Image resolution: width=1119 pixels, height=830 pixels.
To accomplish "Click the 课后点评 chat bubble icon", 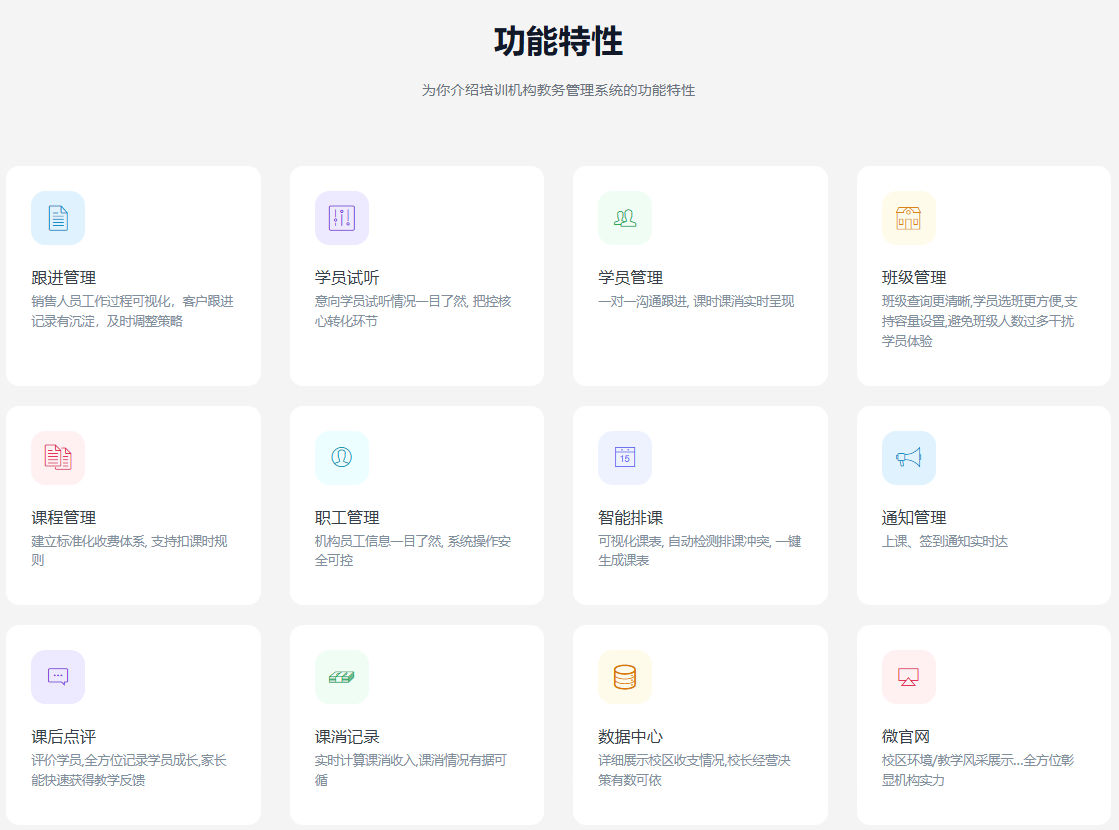I will [x=58, y=677].
